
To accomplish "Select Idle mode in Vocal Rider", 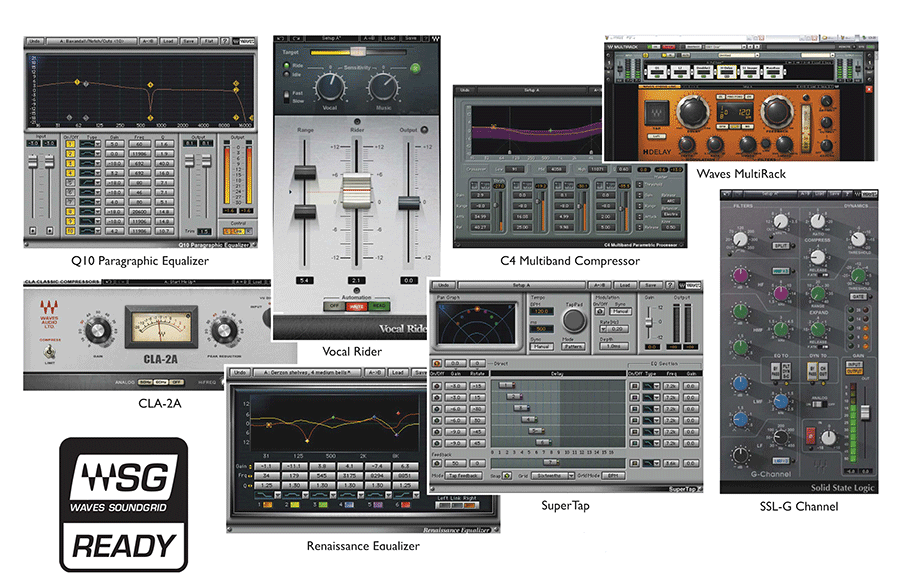I will (x=286, y=75).
